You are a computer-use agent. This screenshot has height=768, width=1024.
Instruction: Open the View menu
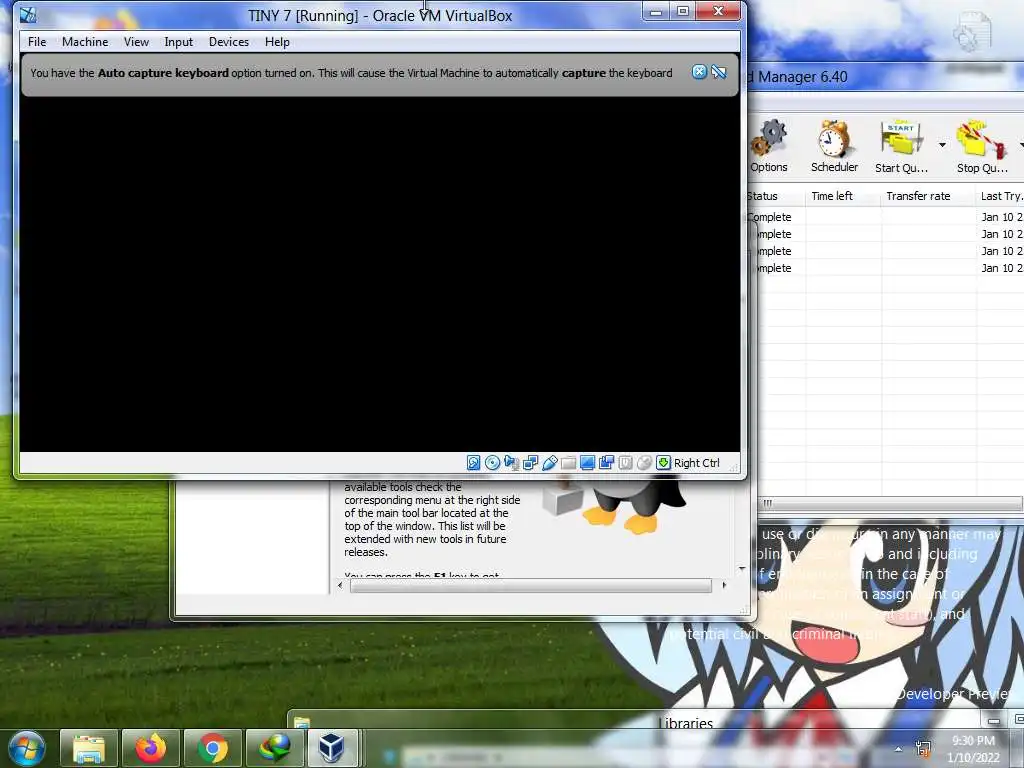click(136, 42)
